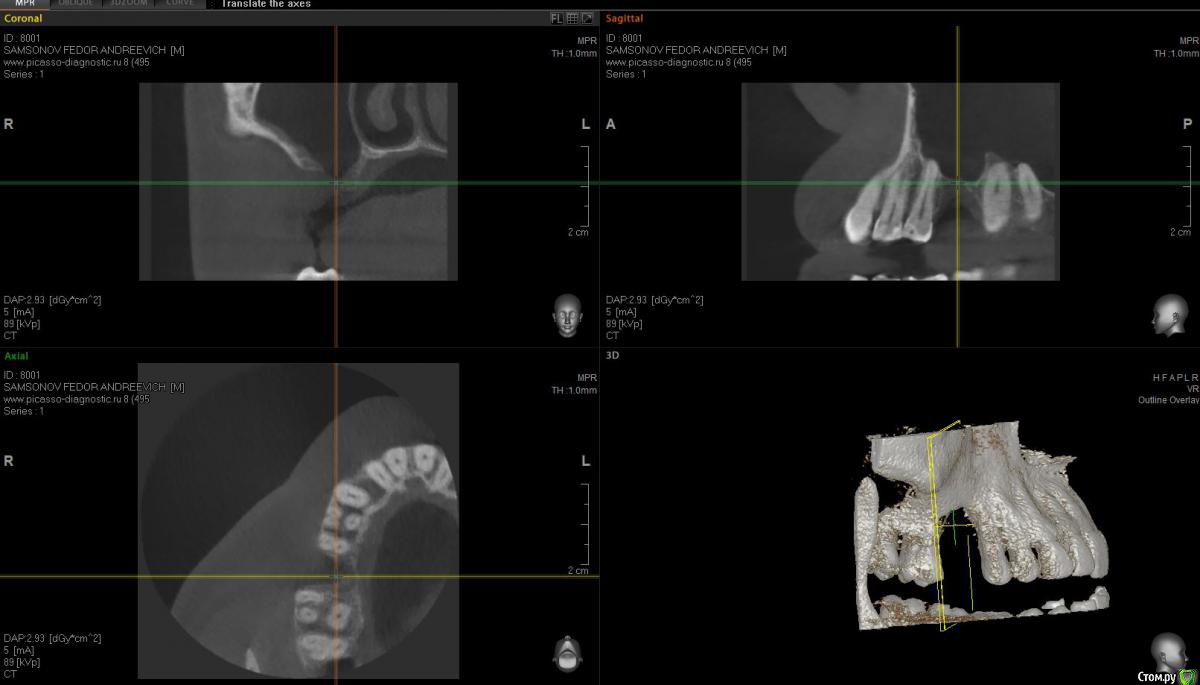The height and width of the screenshot is (685, 1200).
Task: Select the Sagittal view title
Action: [x=624, y=18]
